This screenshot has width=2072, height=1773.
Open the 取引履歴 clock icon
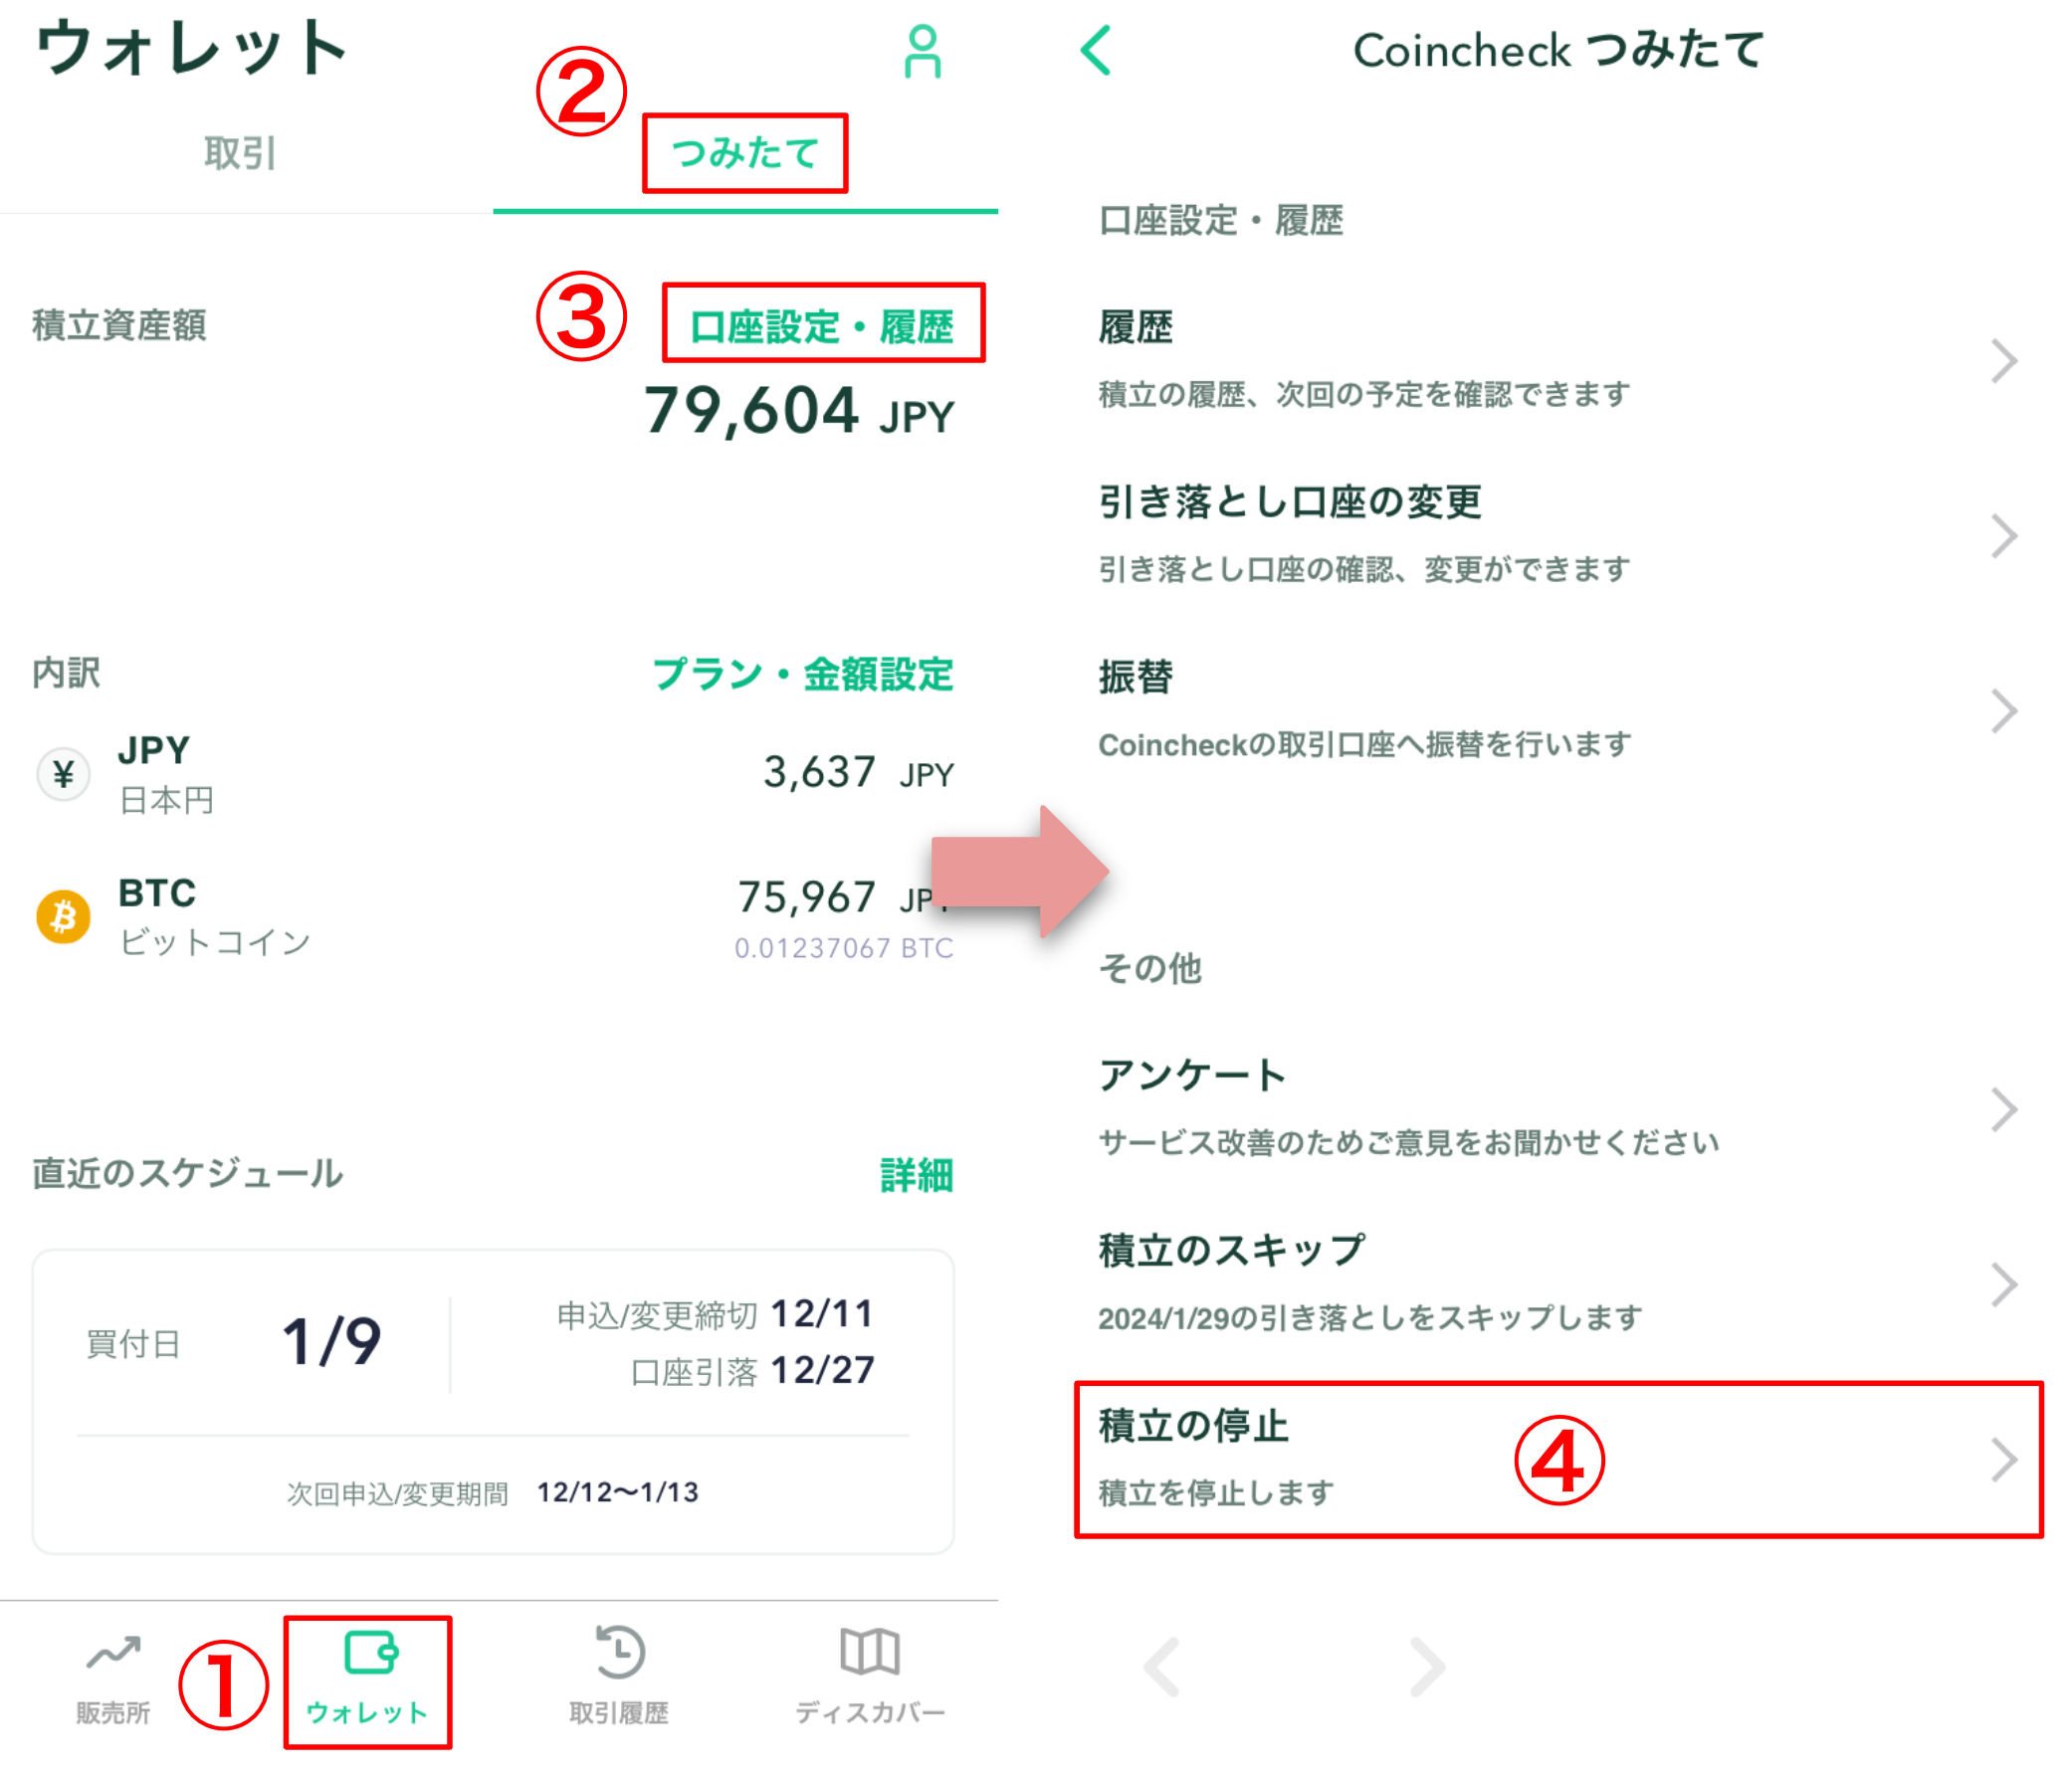click(x=619, y=1652)
